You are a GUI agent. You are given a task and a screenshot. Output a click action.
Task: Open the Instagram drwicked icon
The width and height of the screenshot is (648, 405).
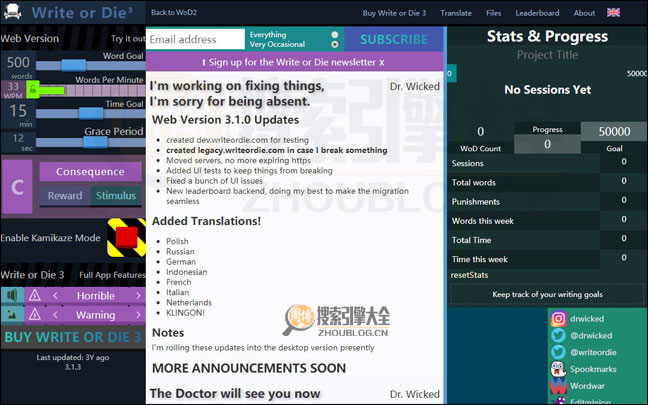(x=558, y=319)
